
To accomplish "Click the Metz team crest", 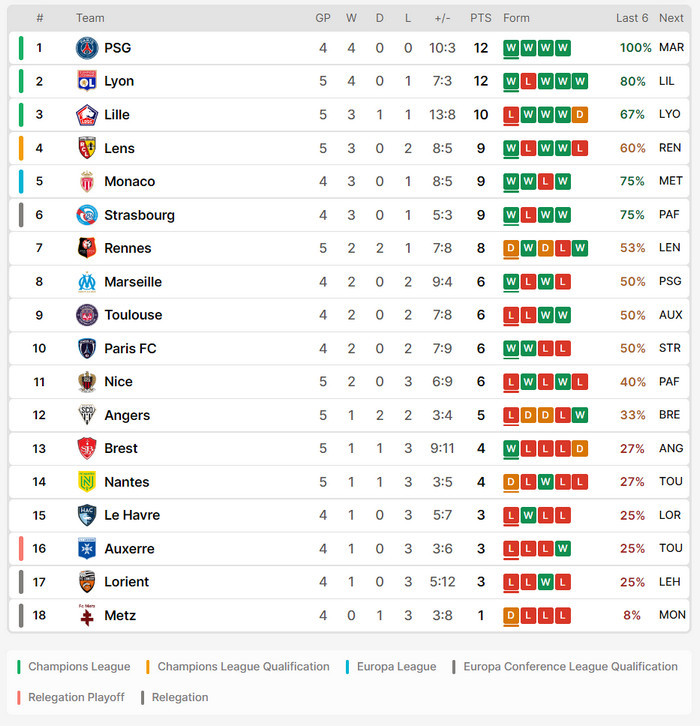I will (87, 616).
